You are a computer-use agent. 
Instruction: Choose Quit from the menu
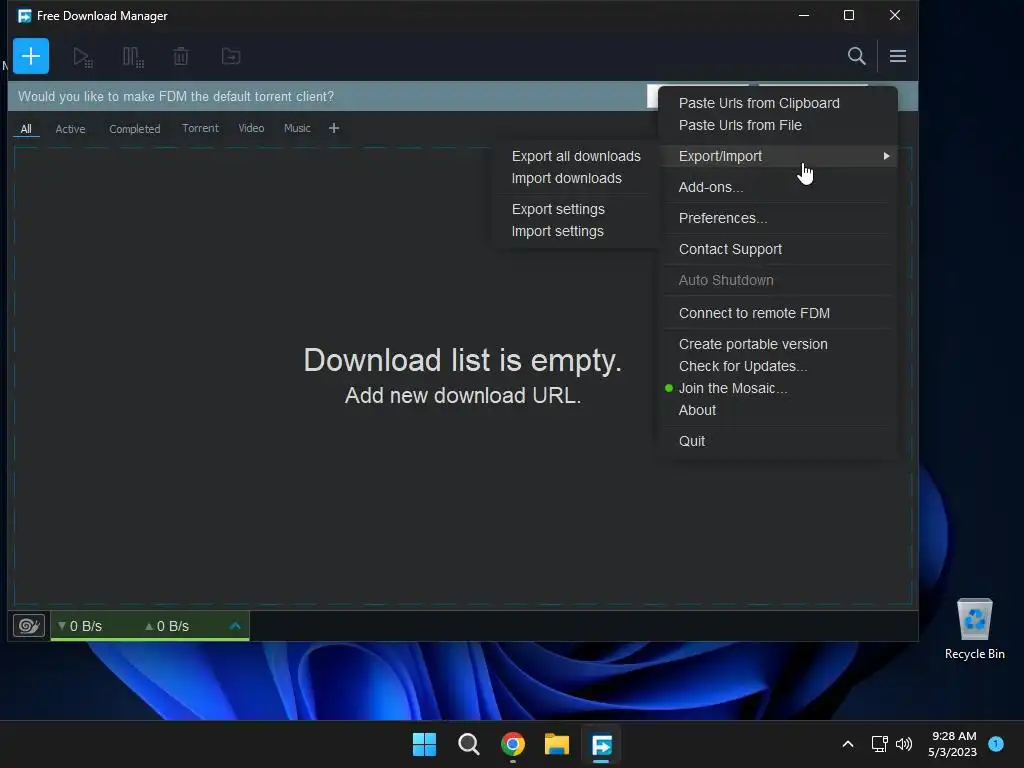click(692, 441)
